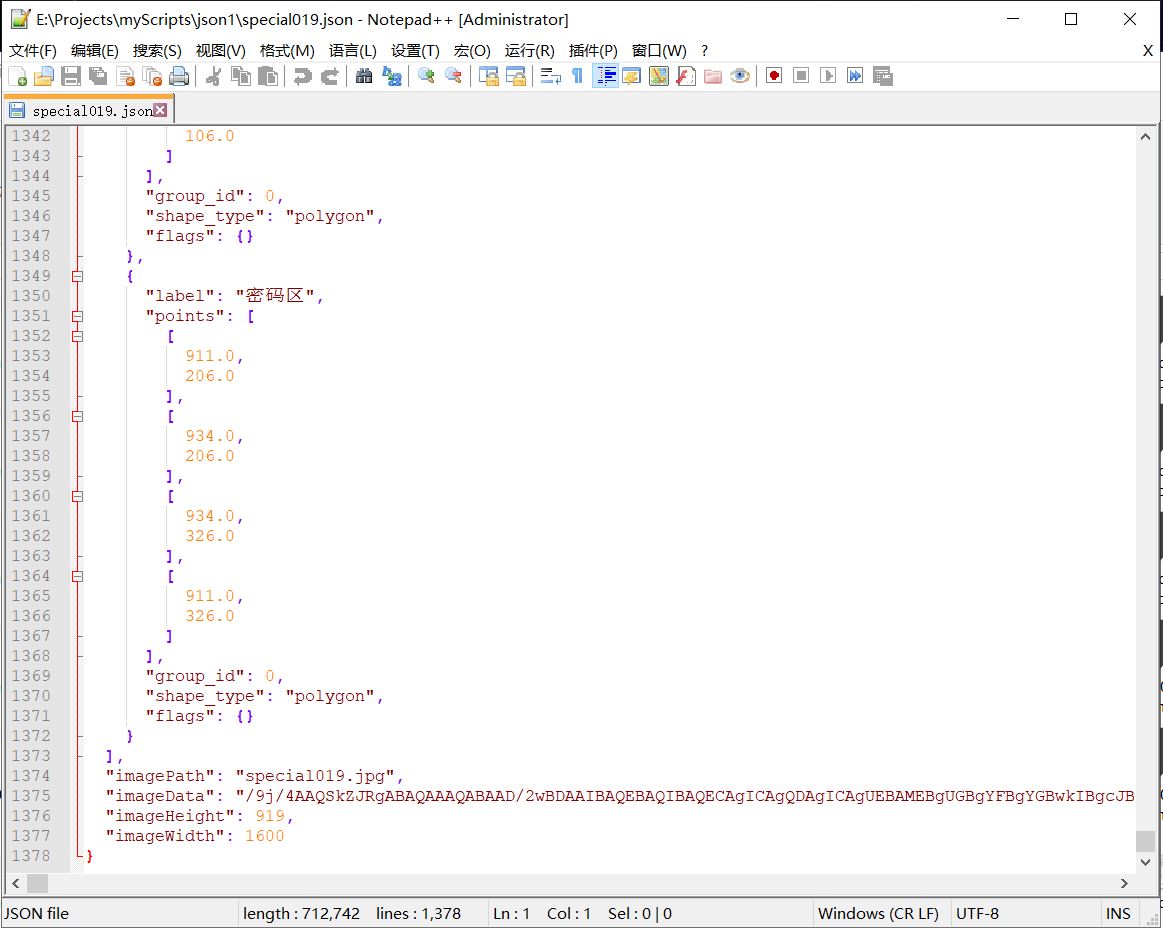Select the special019.json document tab
The width and height of the screenshot is (1163, 929).
click(85, 111)
